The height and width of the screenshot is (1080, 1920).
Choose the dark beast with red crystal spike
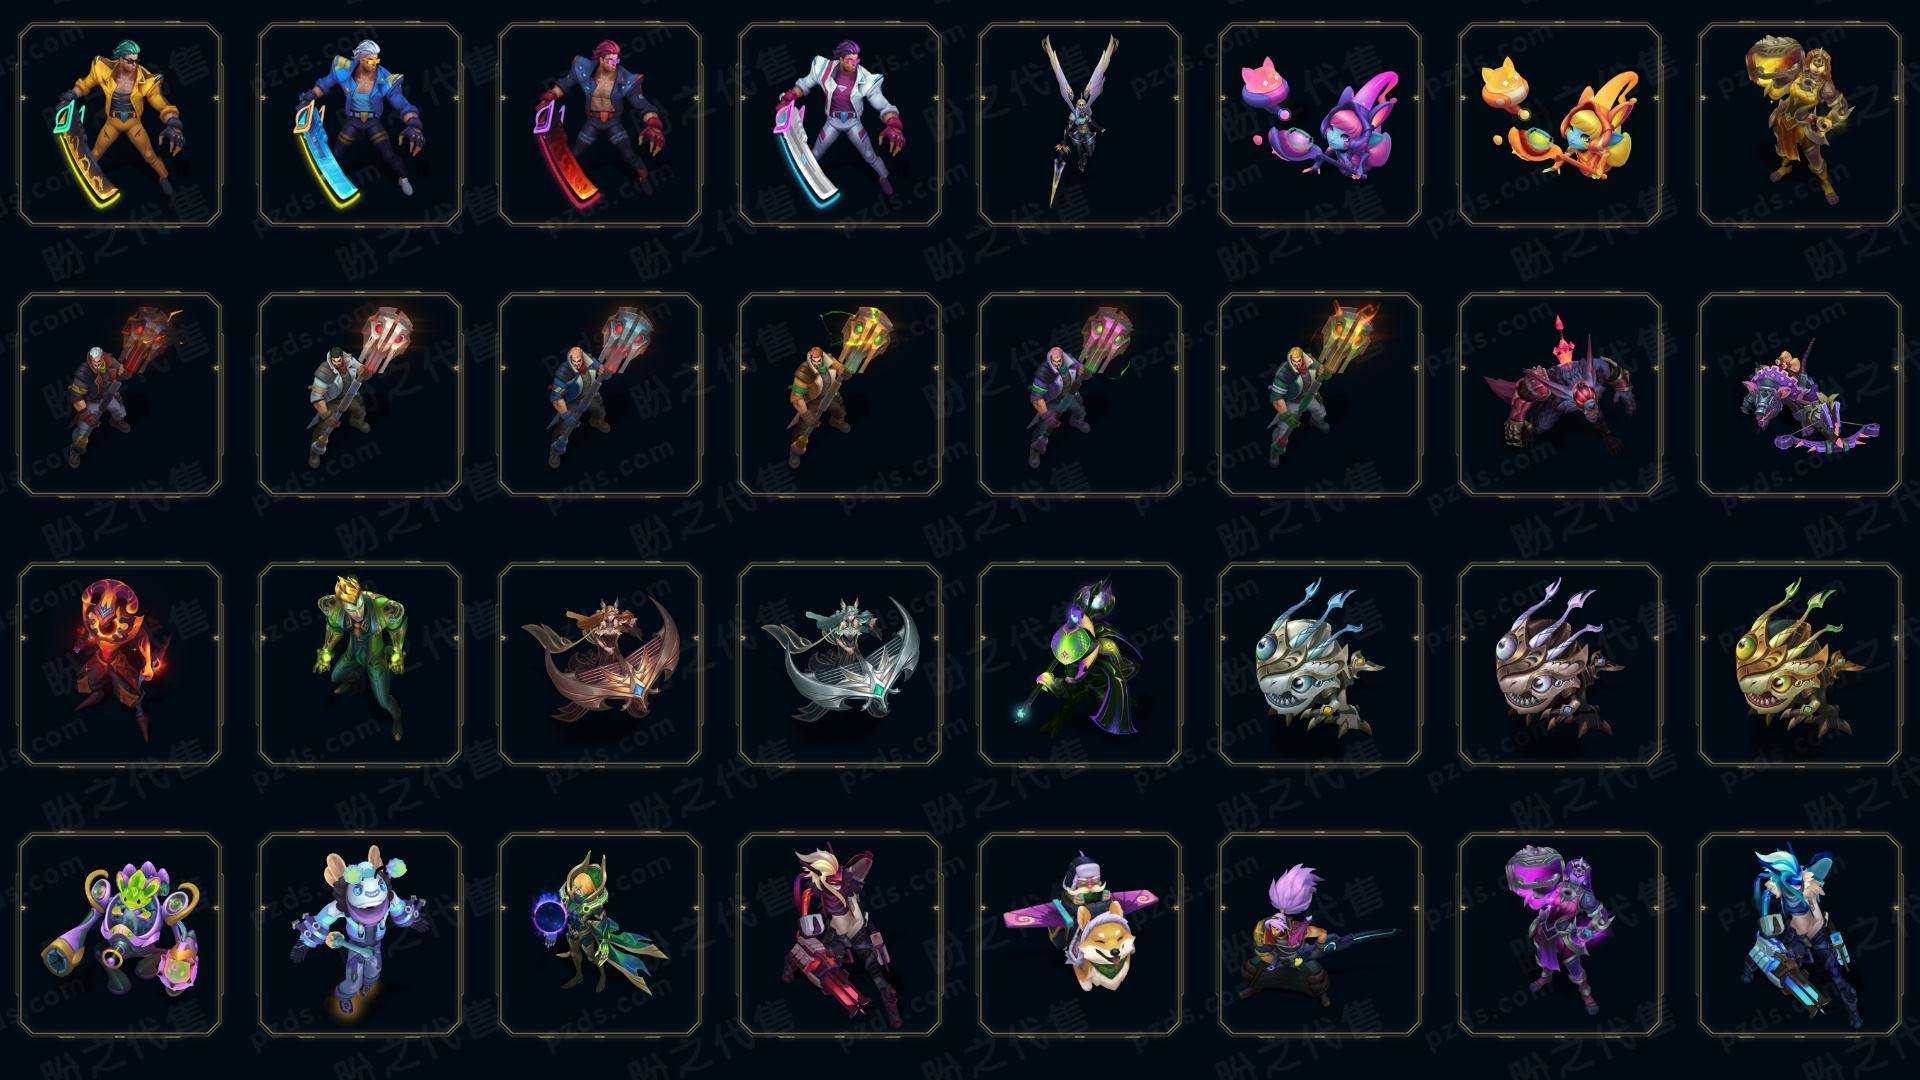(1560, 394)
